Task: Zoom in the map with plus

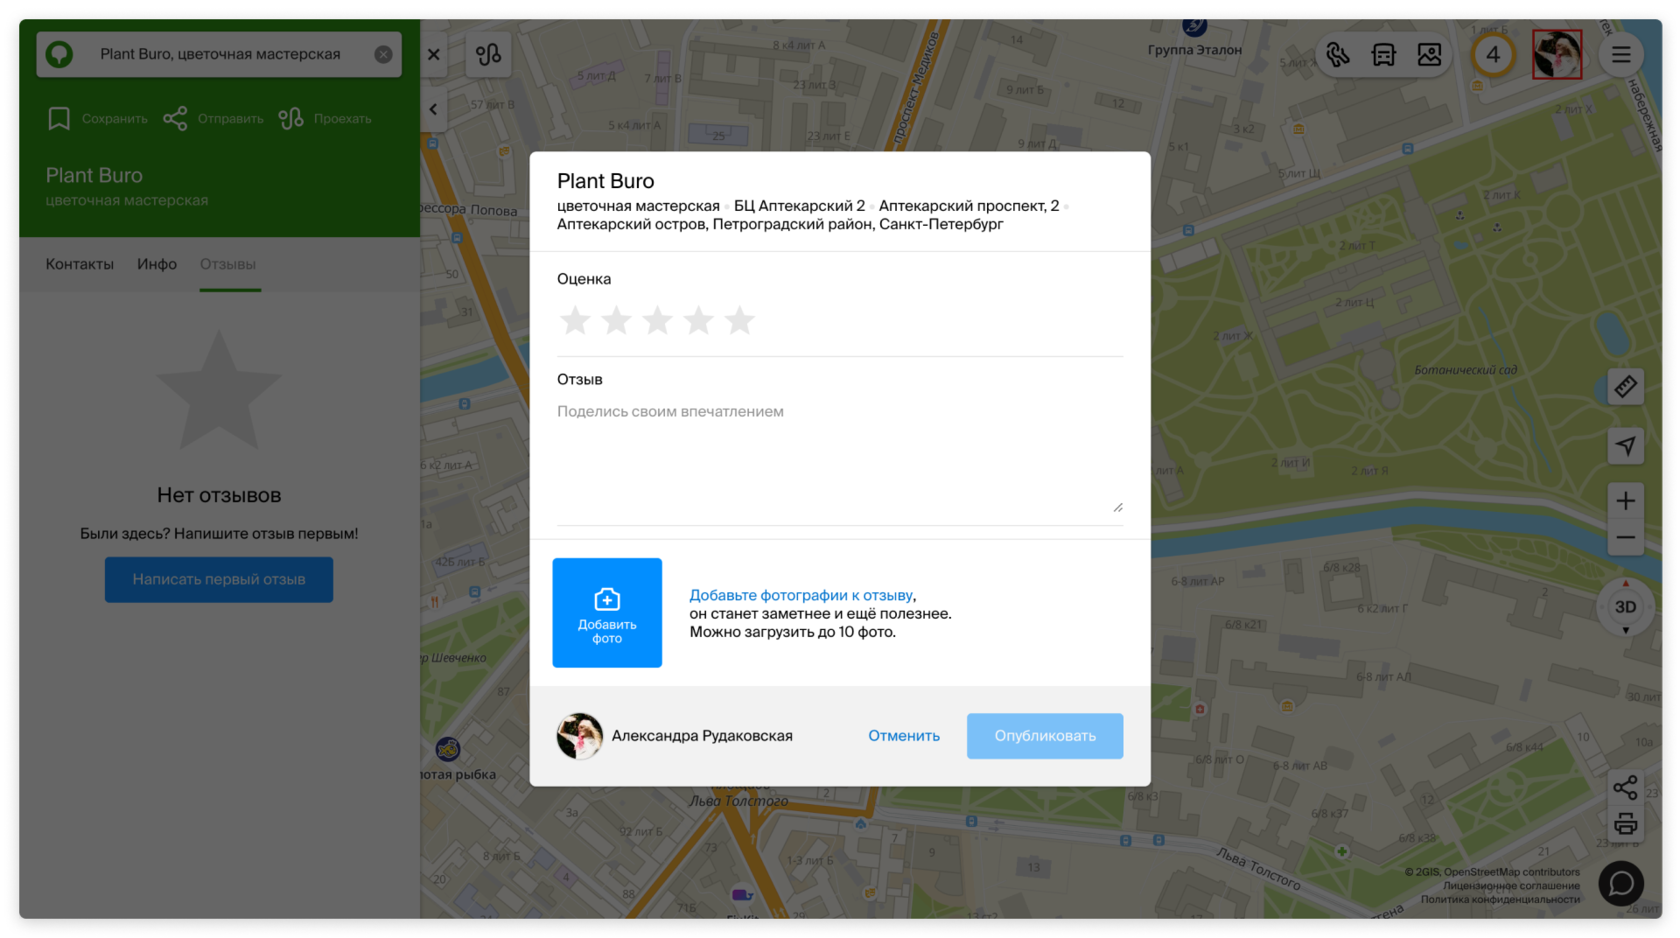Action: pyautogui.click(x=1626, y=501)
